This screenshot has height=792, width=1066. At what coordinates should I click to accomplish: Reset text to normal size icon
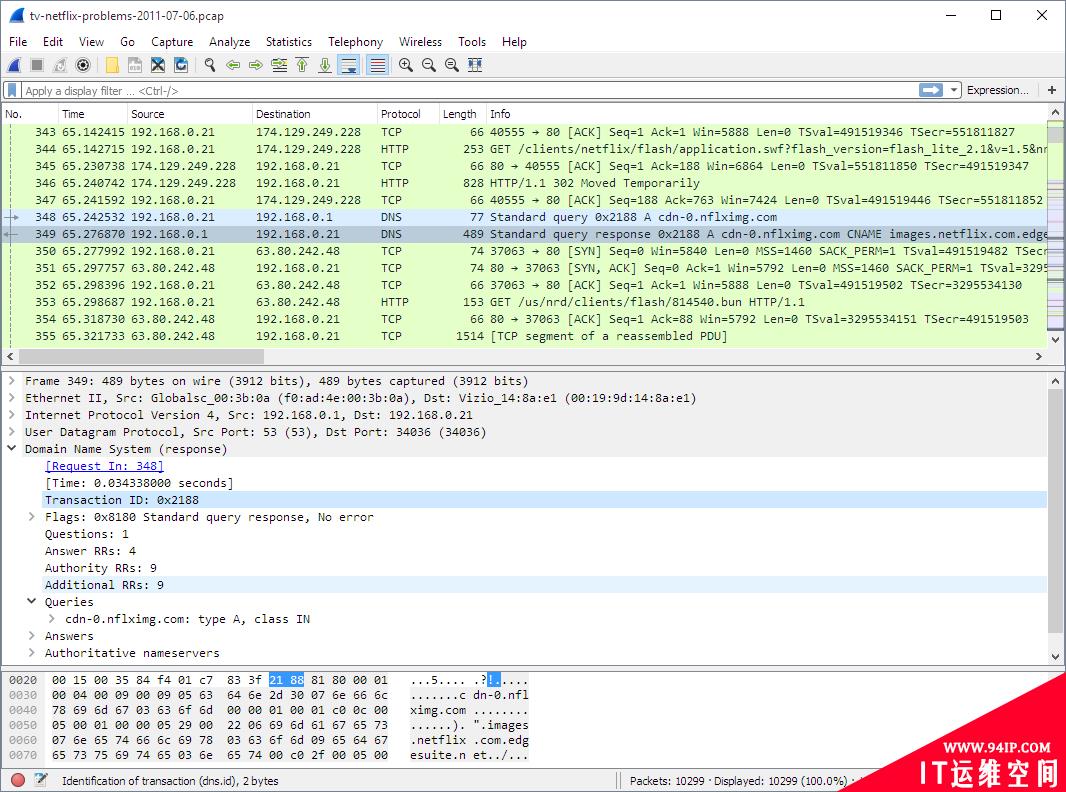point(451,65)
